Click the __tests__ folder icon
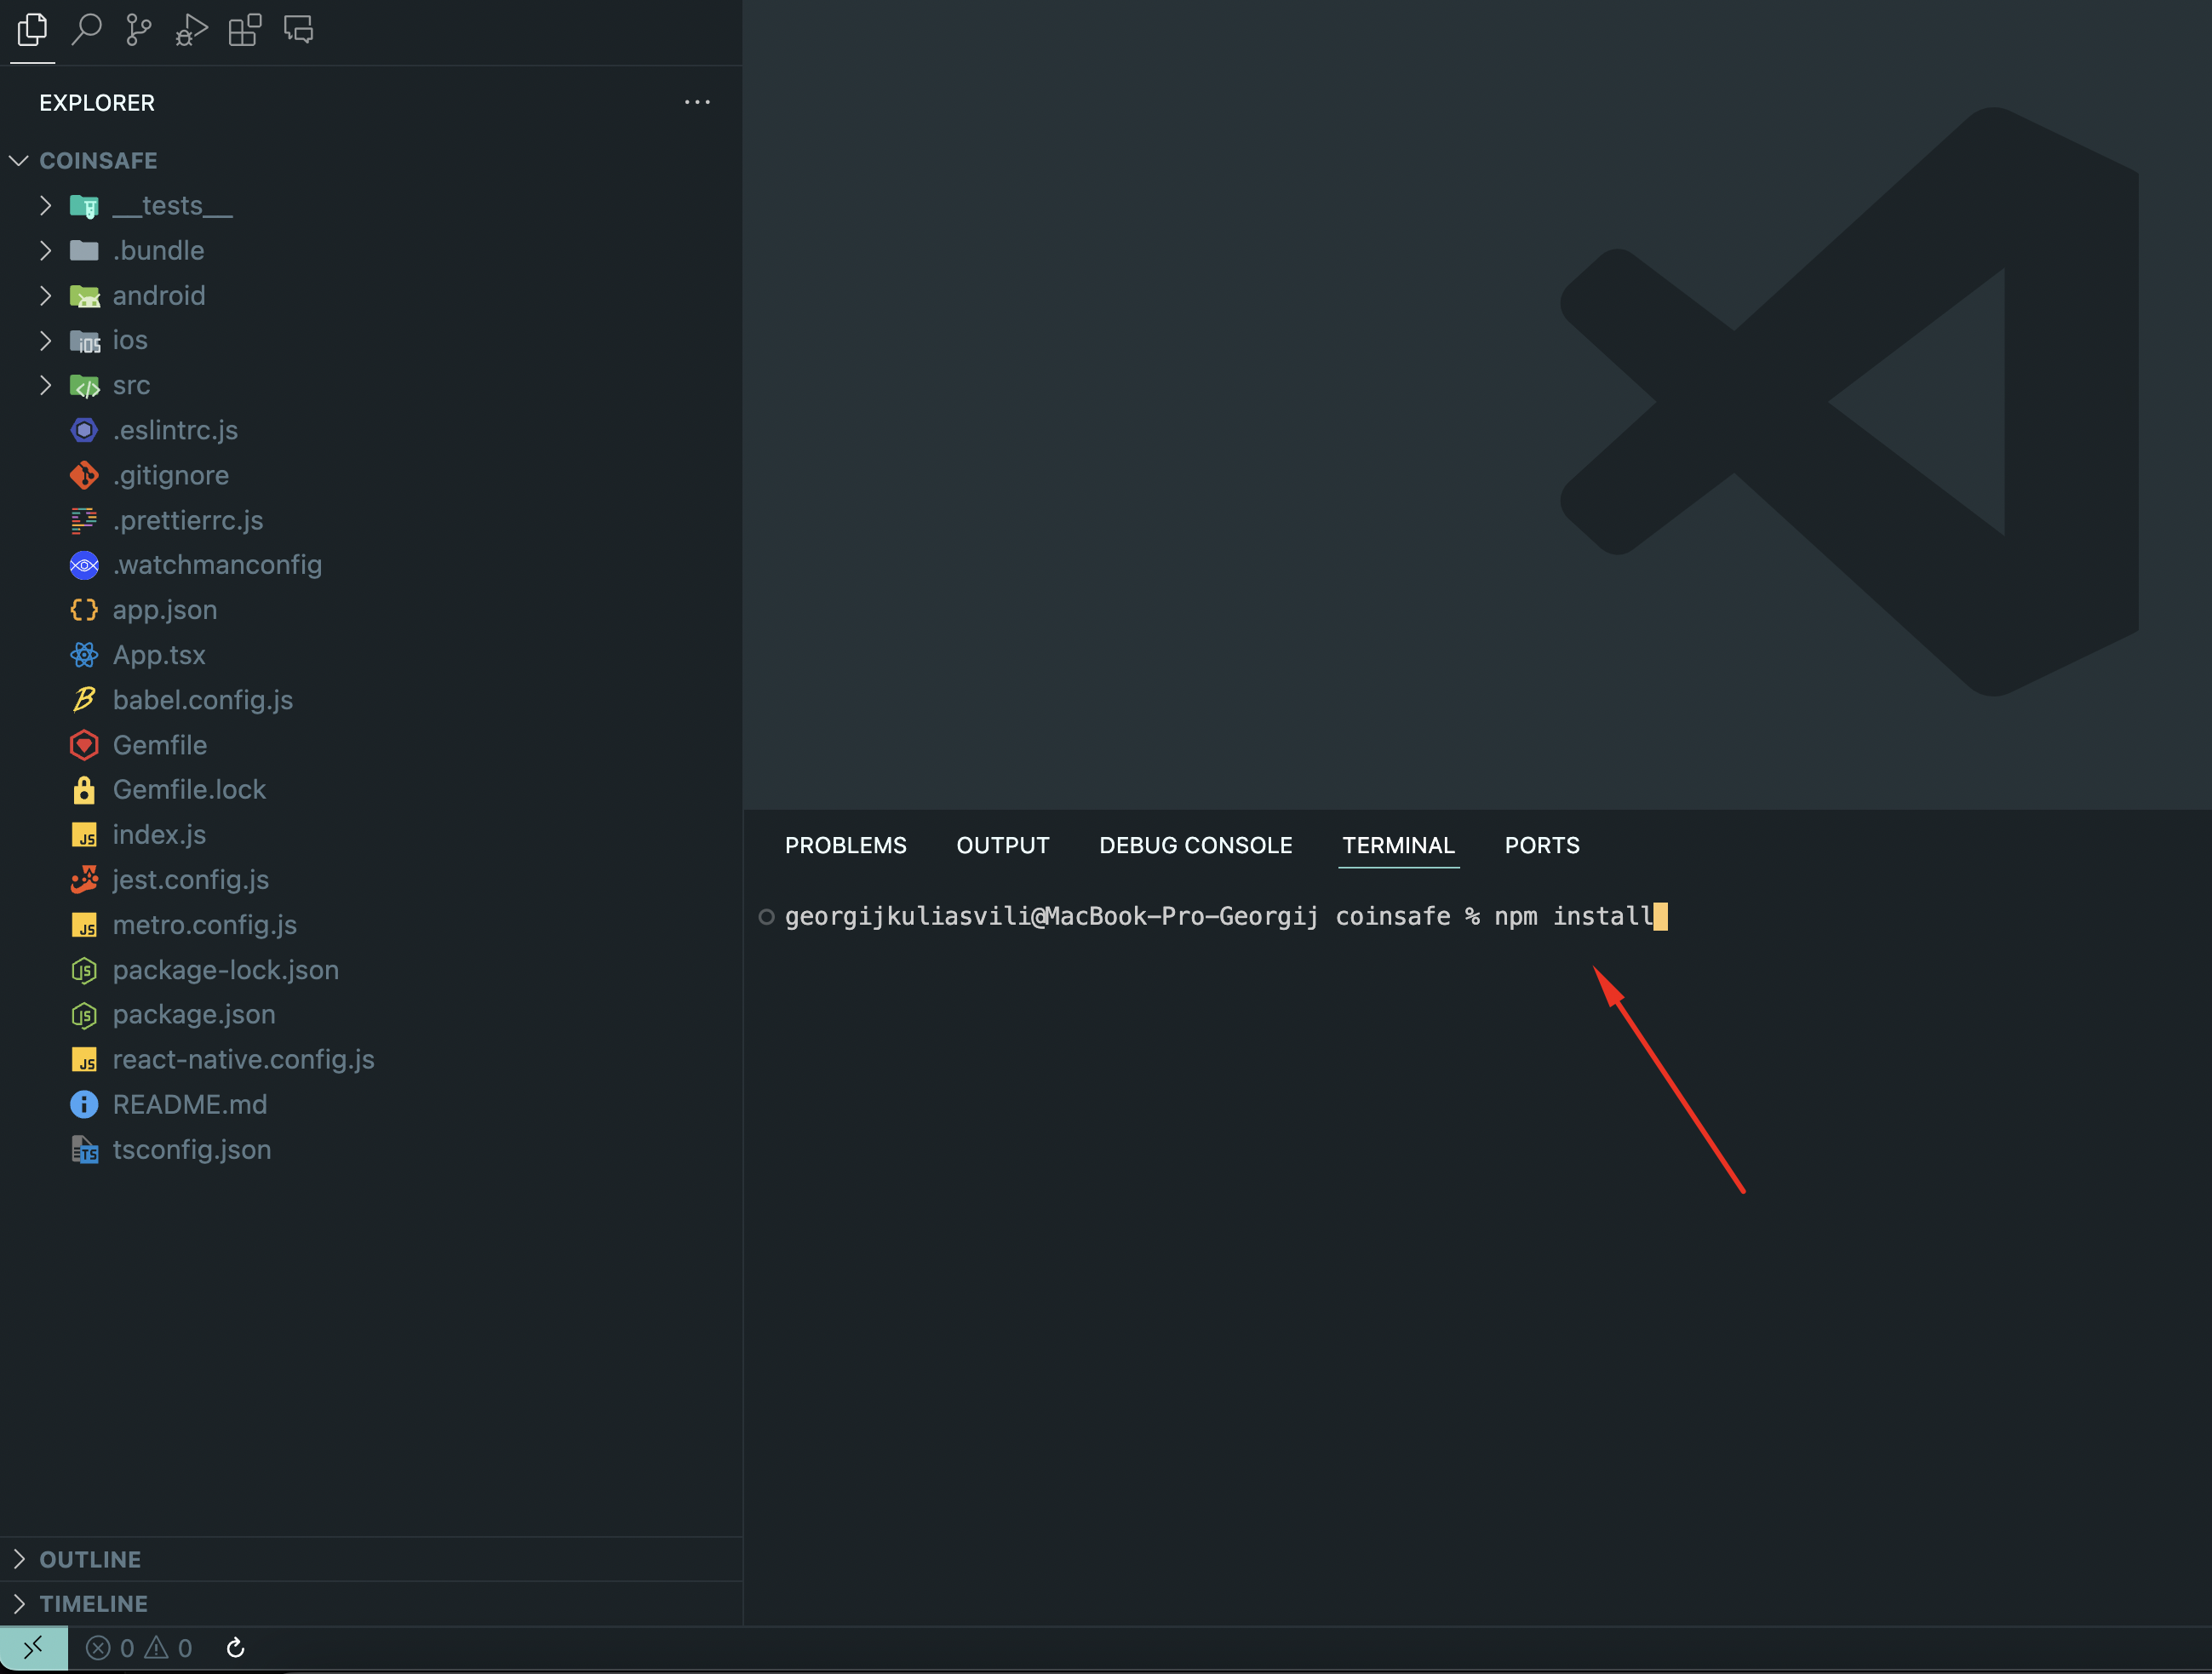The image size is (2212, 1674). pyautogui.click(x=84, y=206)
